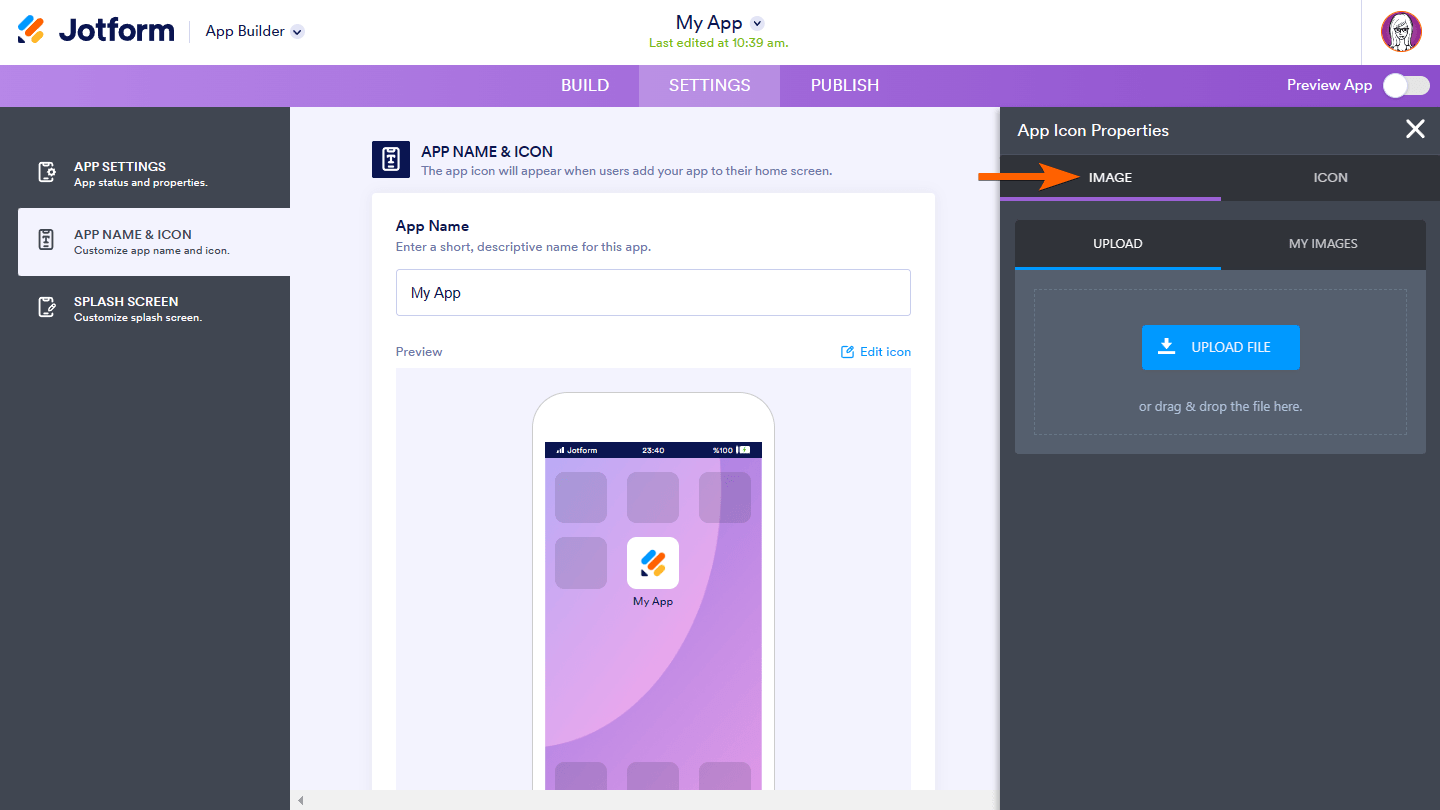Viewport: 1440px width, 810px height.
Task: Click the 'My App' label under preview icon
Action: 653,602
